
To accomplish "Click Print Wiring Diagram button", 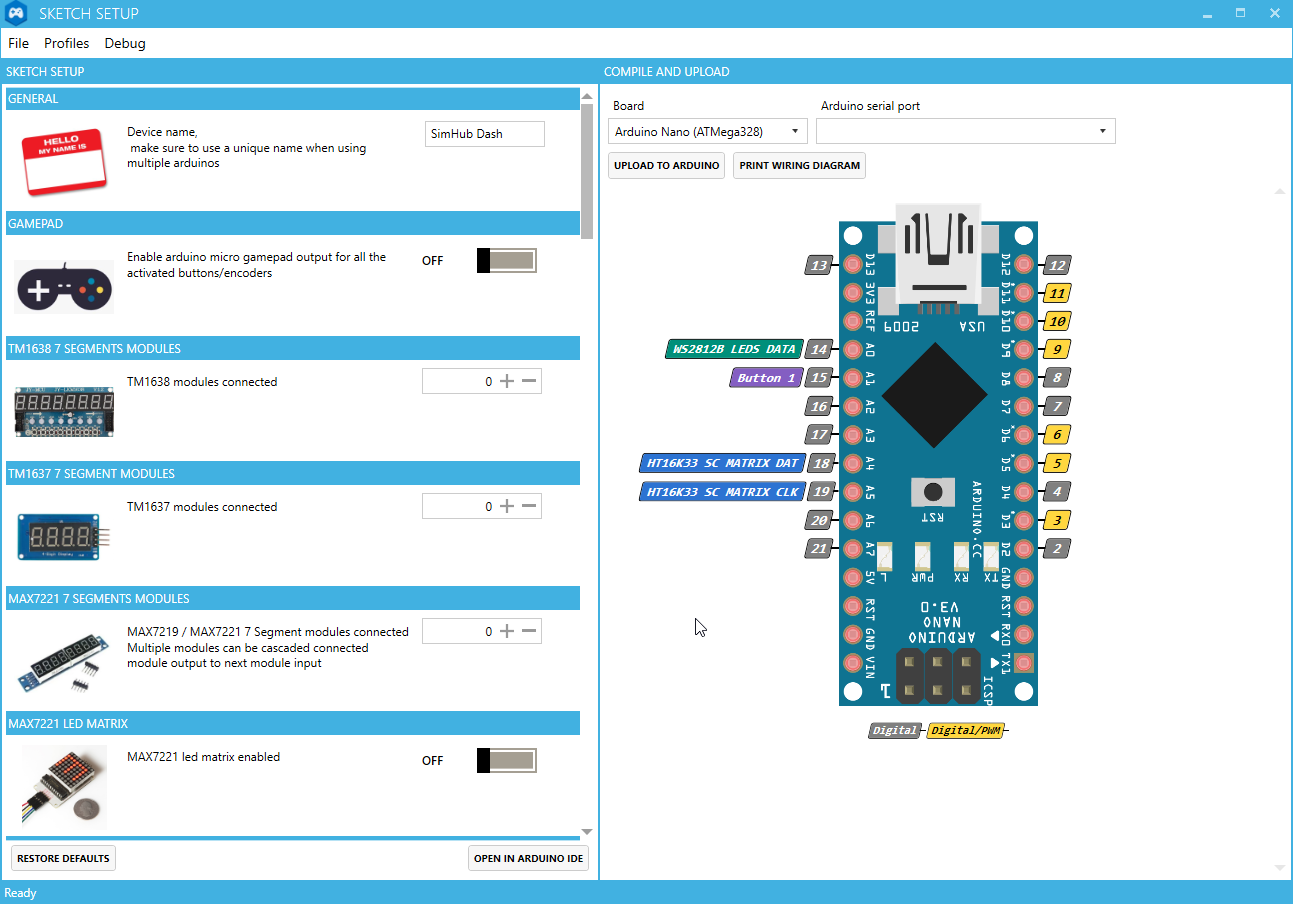I will pyautogui.click(x=800, y=166).
